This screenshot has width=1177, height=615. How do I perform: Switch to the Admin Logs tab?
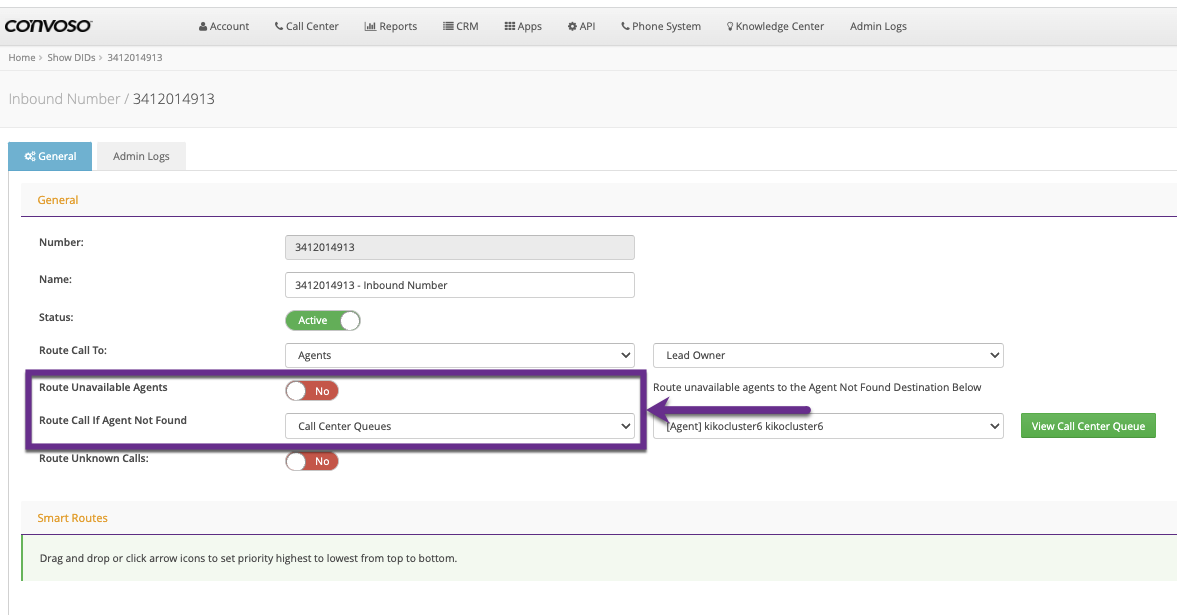(141, 157)
